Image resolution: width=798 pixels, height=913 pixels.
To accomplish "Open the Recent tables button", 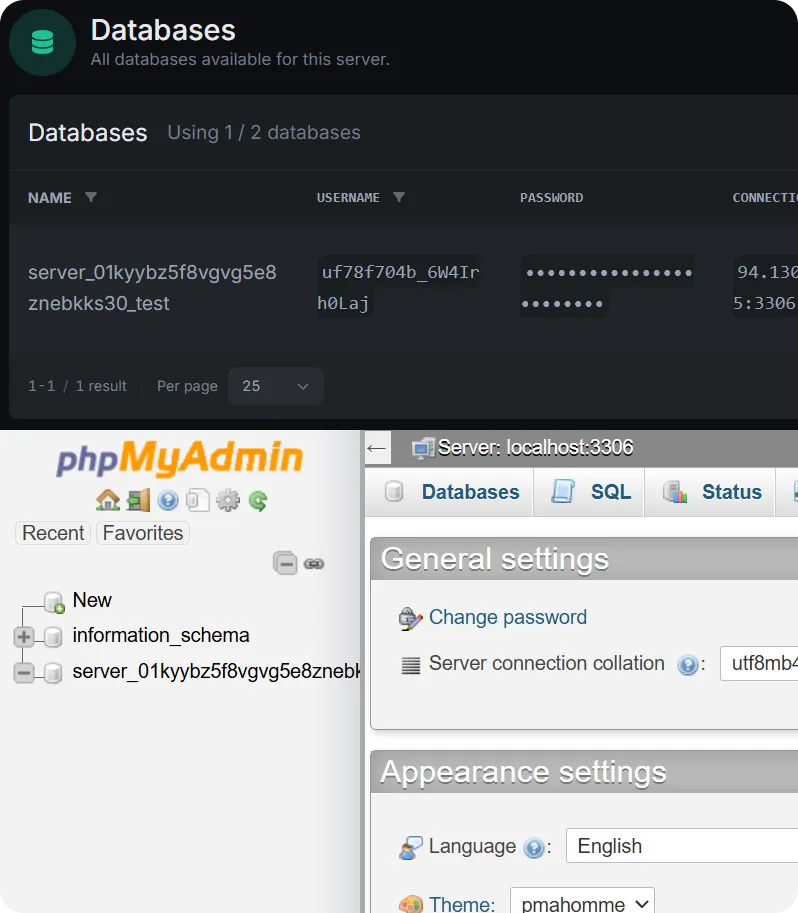I will (53, 533).
